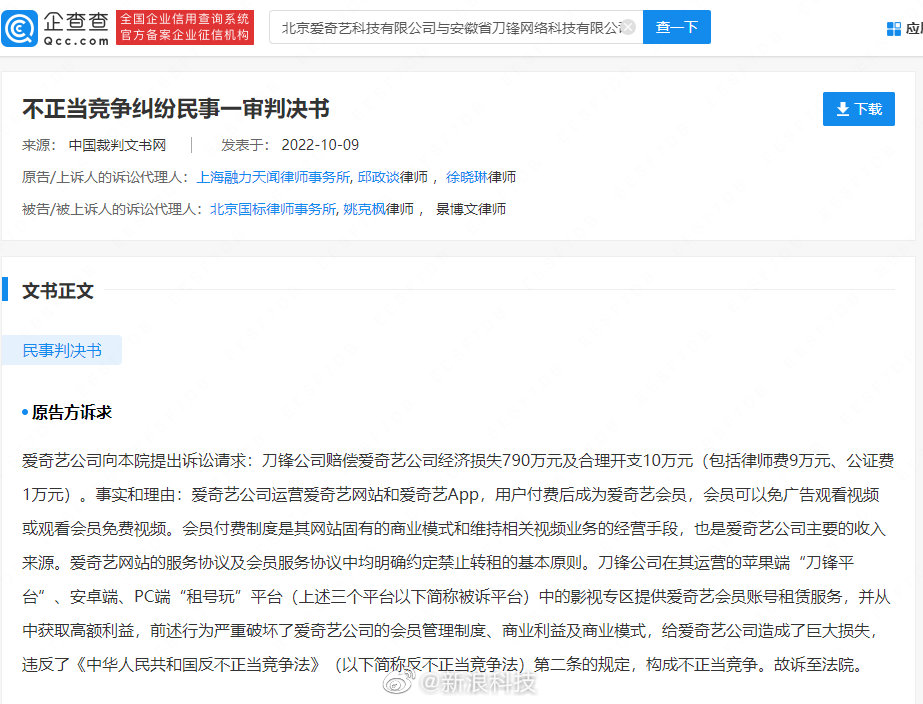This screenshot has height=704, width=923.
Task: Open lawyer 邱政谈 profile link
Action: pyautogui.click(x=378, y=177)
